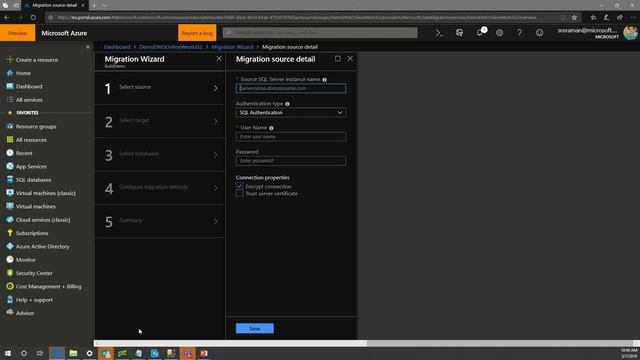Close the Migration source detail blade
Image resolution: width=640 pixels, height=360 pixels.
[x=350, y=59]
